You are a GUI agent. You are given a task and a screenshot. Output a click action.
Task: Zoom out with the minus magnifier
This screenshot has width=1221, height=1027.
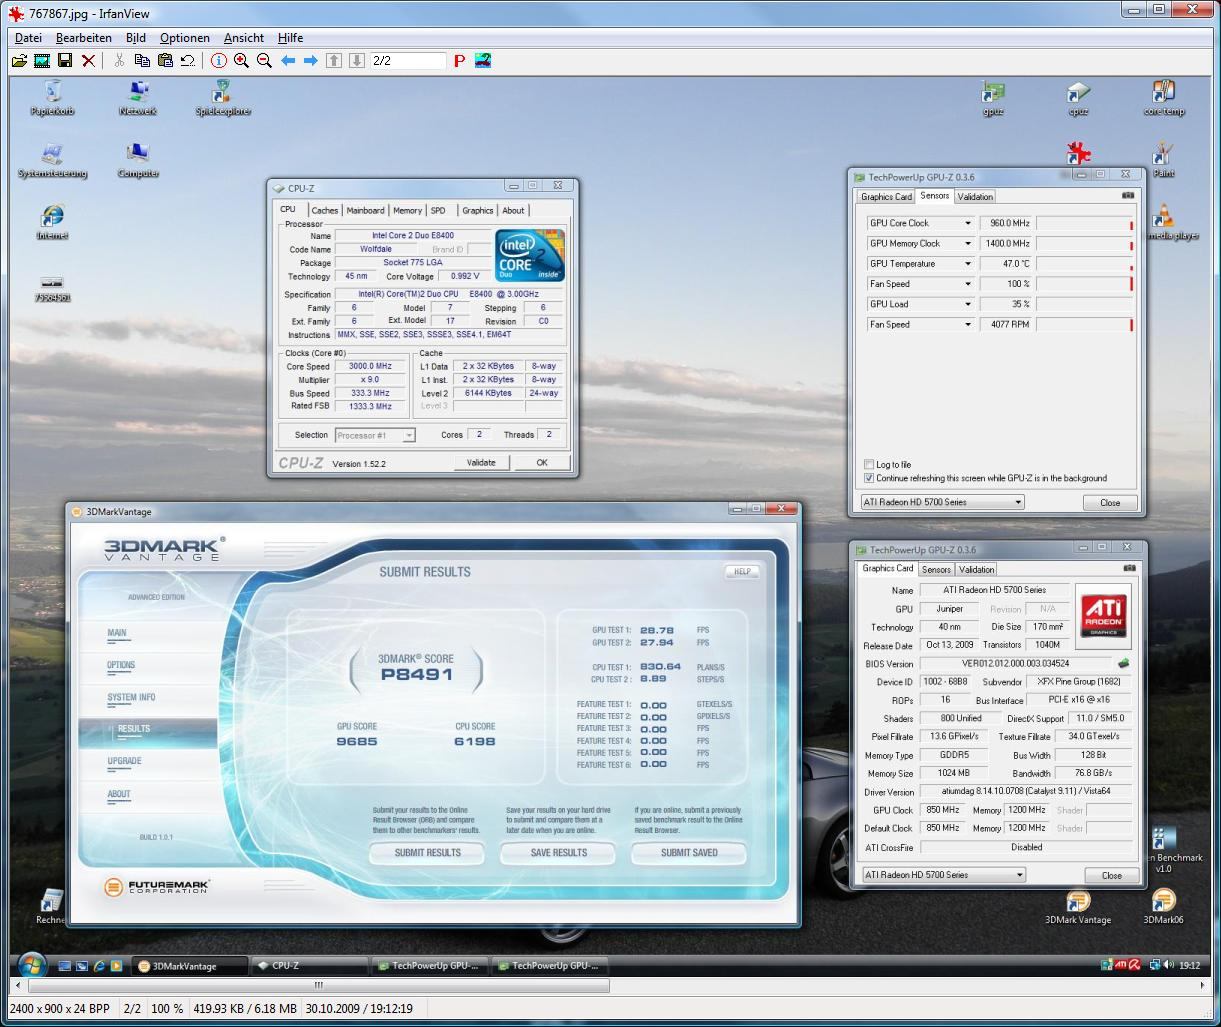click(x=264, y=61)
